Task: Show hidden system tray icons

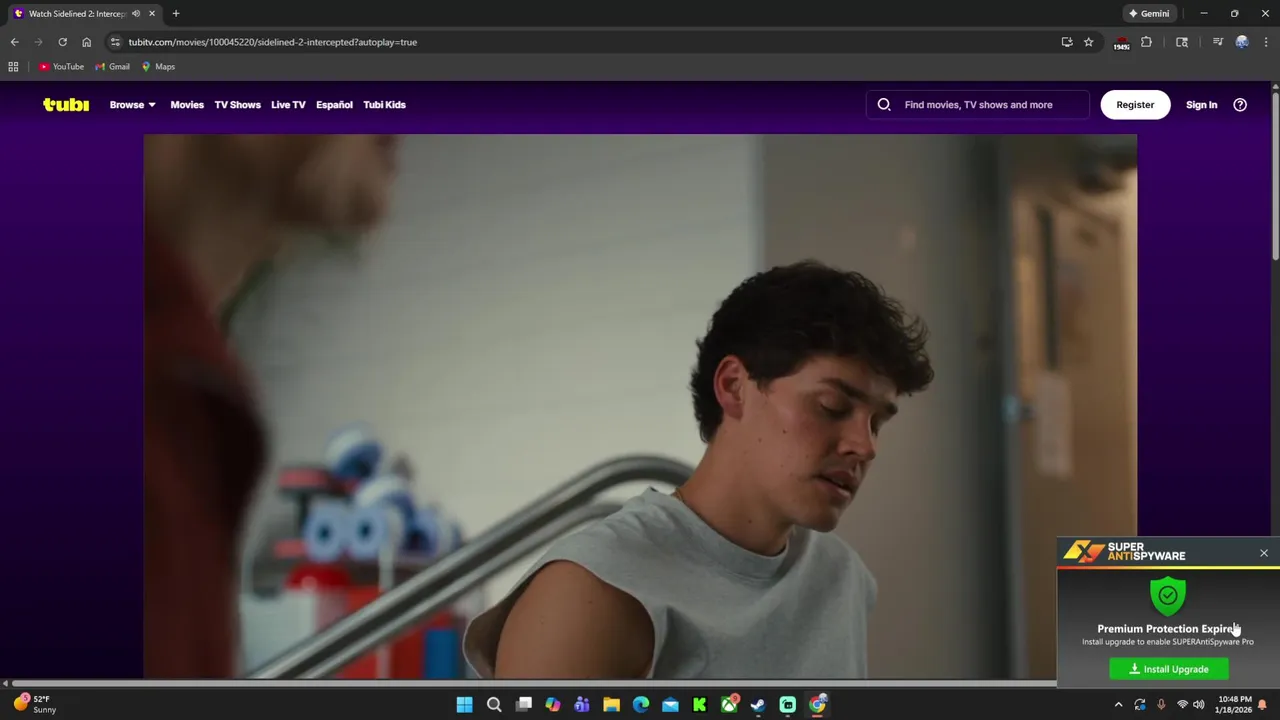Action: (x=1118, y=705)
